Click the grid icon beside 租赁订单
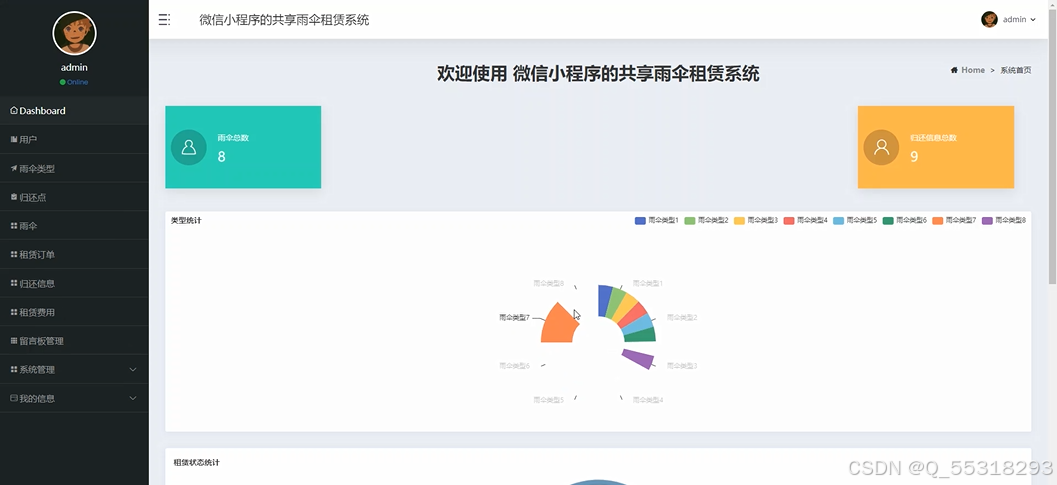This screenshot has height=485, width=1057. pyautogui.click(x=14, y=254)
